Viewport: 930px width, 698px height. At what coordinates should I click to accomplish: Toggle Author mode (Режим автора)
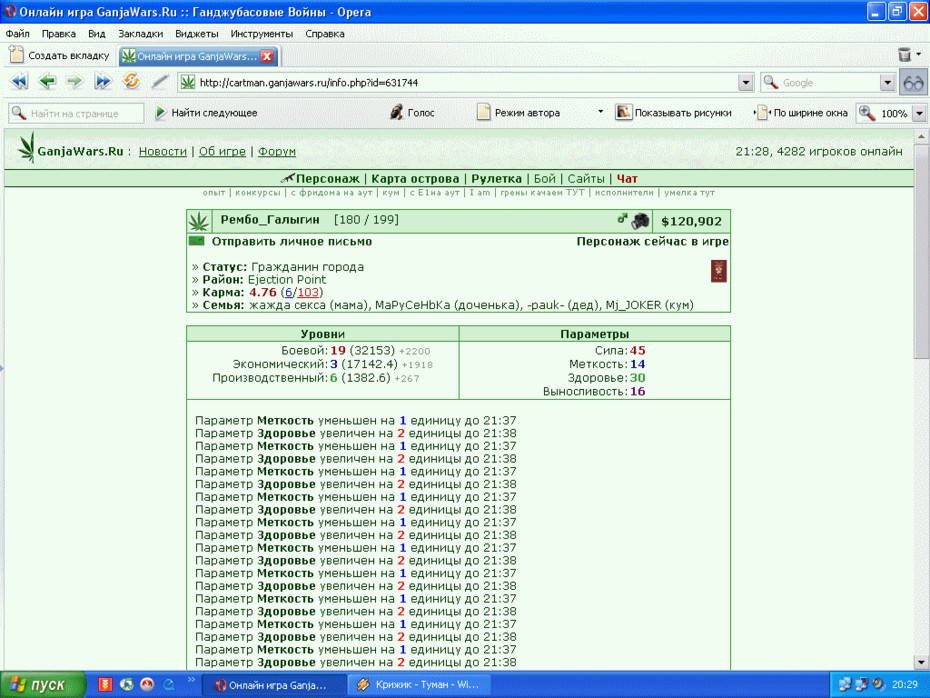518,113
